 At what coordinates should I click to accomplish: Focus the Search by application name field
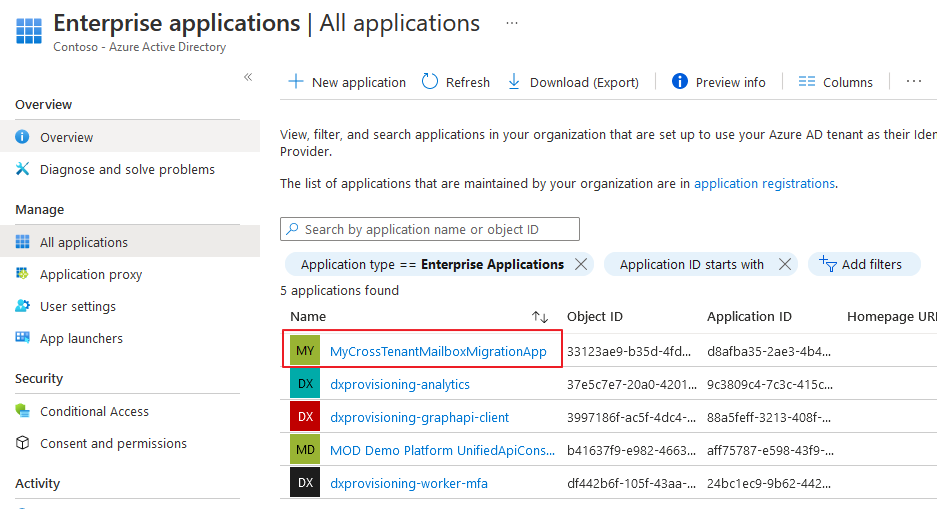pyautogui.click(x=430, y=229)
